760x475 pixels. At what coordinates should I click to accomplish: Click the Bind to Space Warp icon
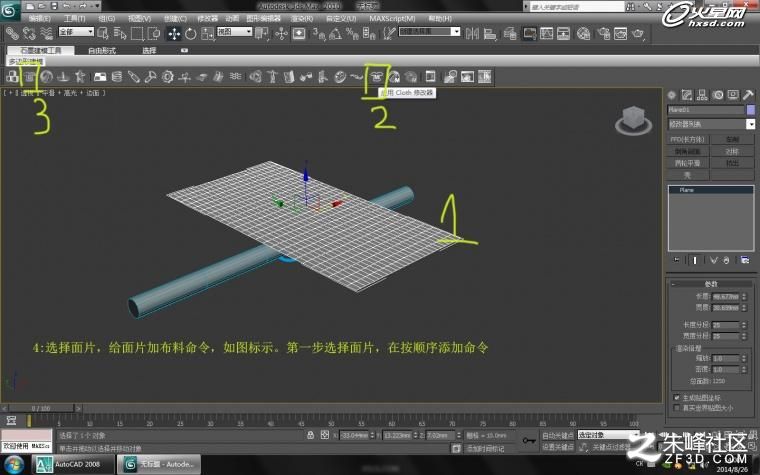(x=46, y=33)
